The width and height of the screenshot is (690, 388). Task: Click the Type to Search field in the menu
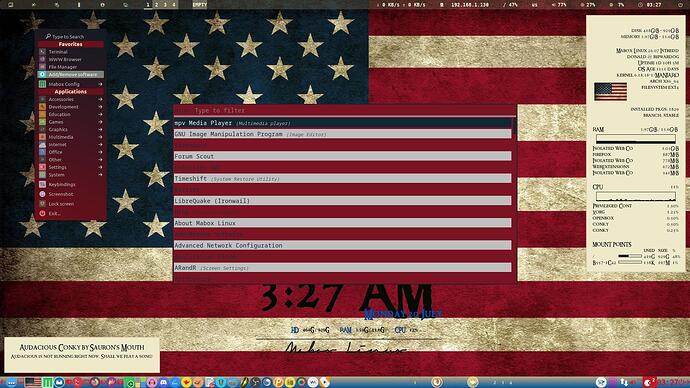tap(70, 37)
